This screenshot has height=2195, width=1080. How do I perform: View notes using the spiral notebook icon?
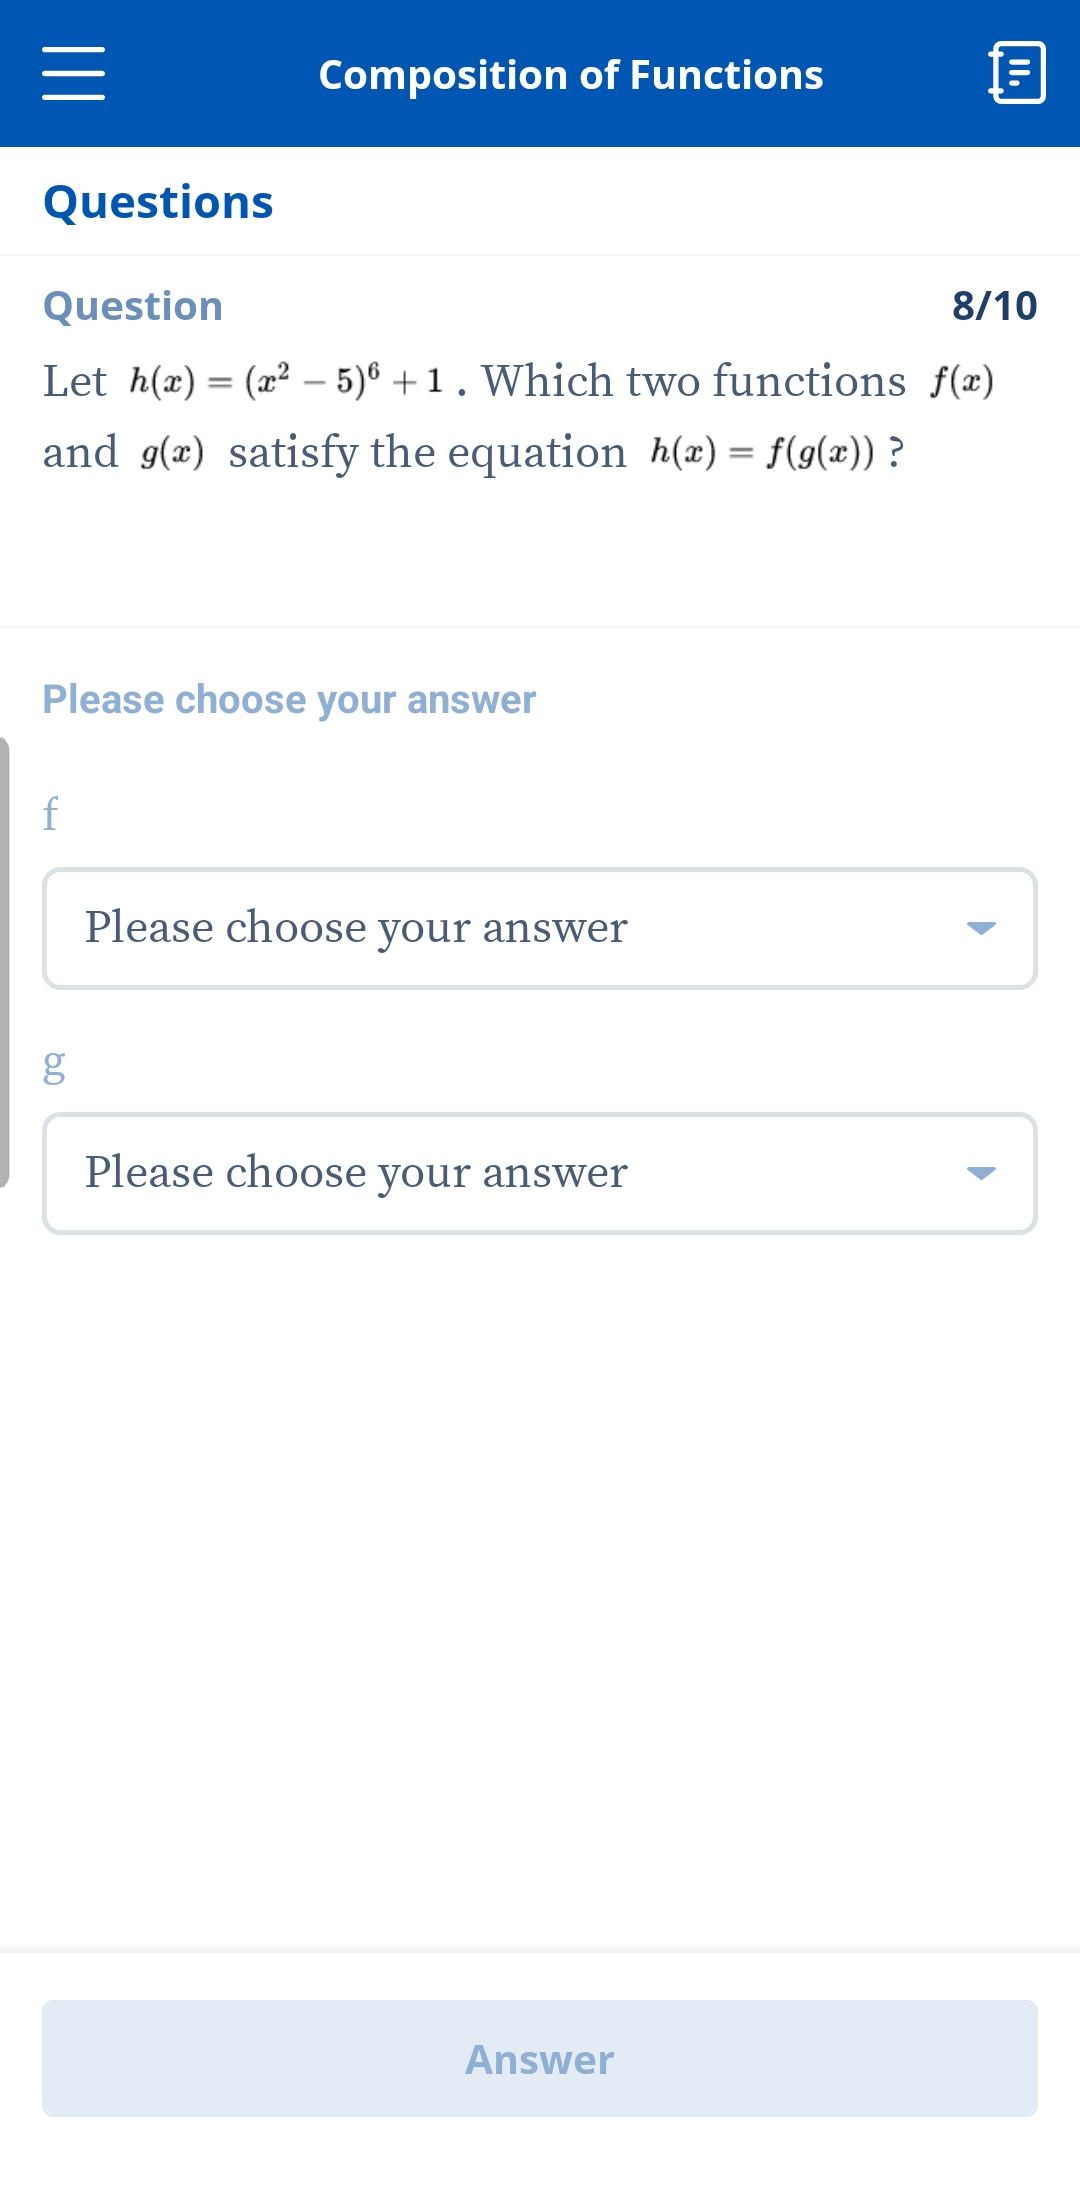[1014, 72]
